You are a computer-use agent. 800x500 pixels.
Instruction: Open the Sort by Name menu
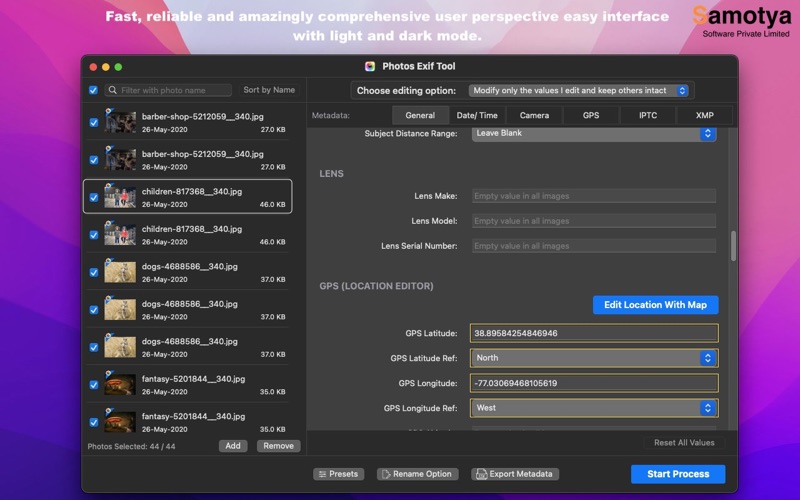tap(269, 90)
